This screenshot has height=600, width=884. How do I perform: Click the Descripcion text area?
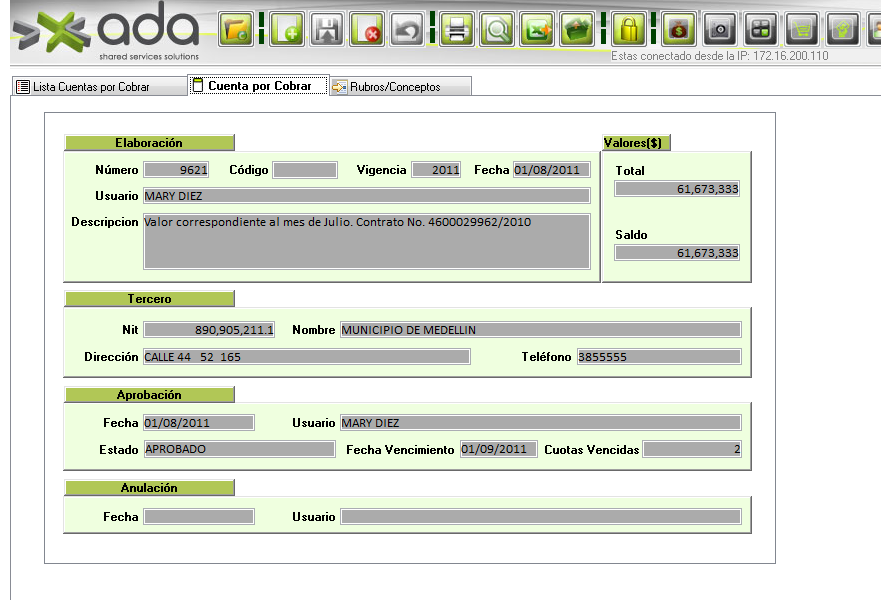tap(366, 241)
